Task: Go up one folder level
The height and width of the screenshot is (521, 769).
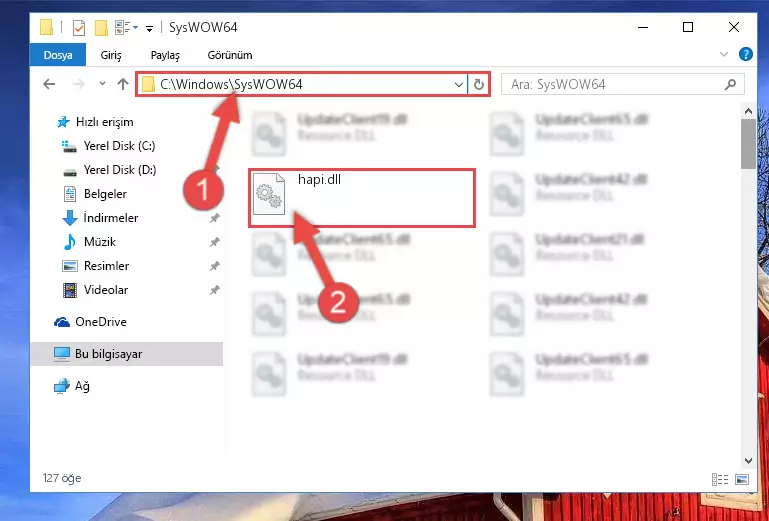Action: [123, 84]
